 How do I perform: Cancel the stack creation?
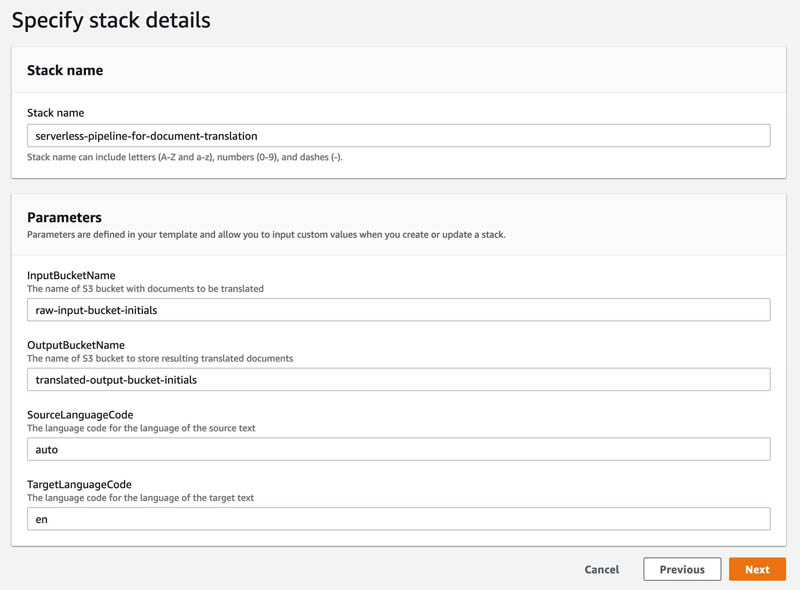pos(602,569)
